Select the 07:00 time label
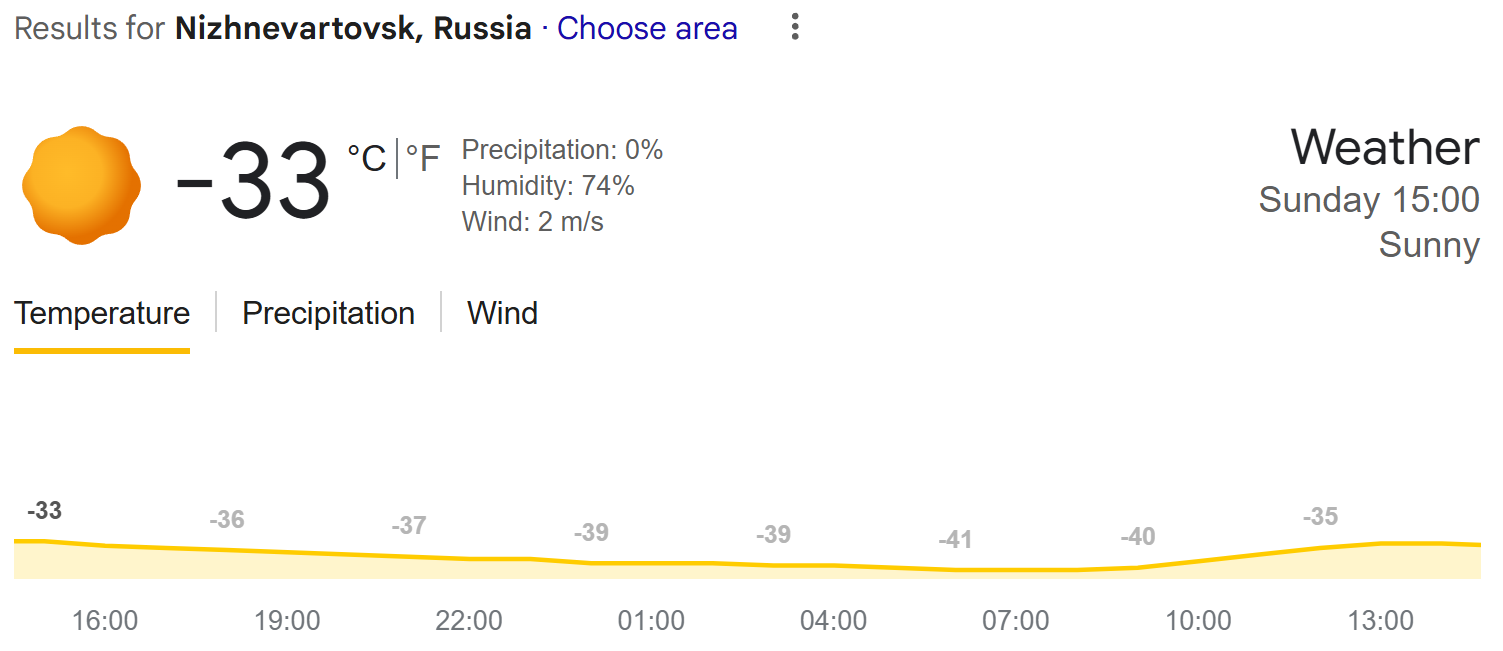This screenshot has width=1503, height=651. pos(1015,621)
